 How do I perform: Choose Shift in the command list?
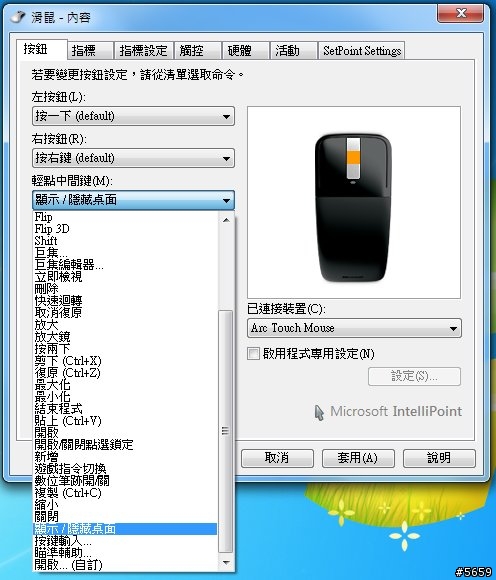coord(125,241)
